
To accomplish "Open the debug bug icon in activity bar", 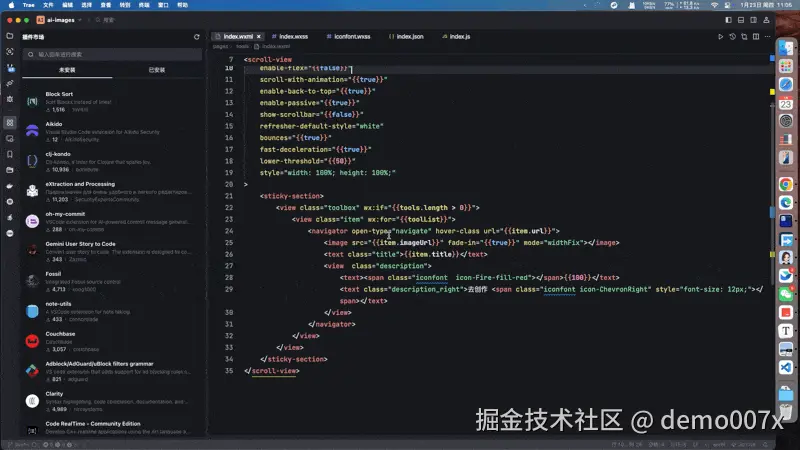I will [x=10, y=99].
